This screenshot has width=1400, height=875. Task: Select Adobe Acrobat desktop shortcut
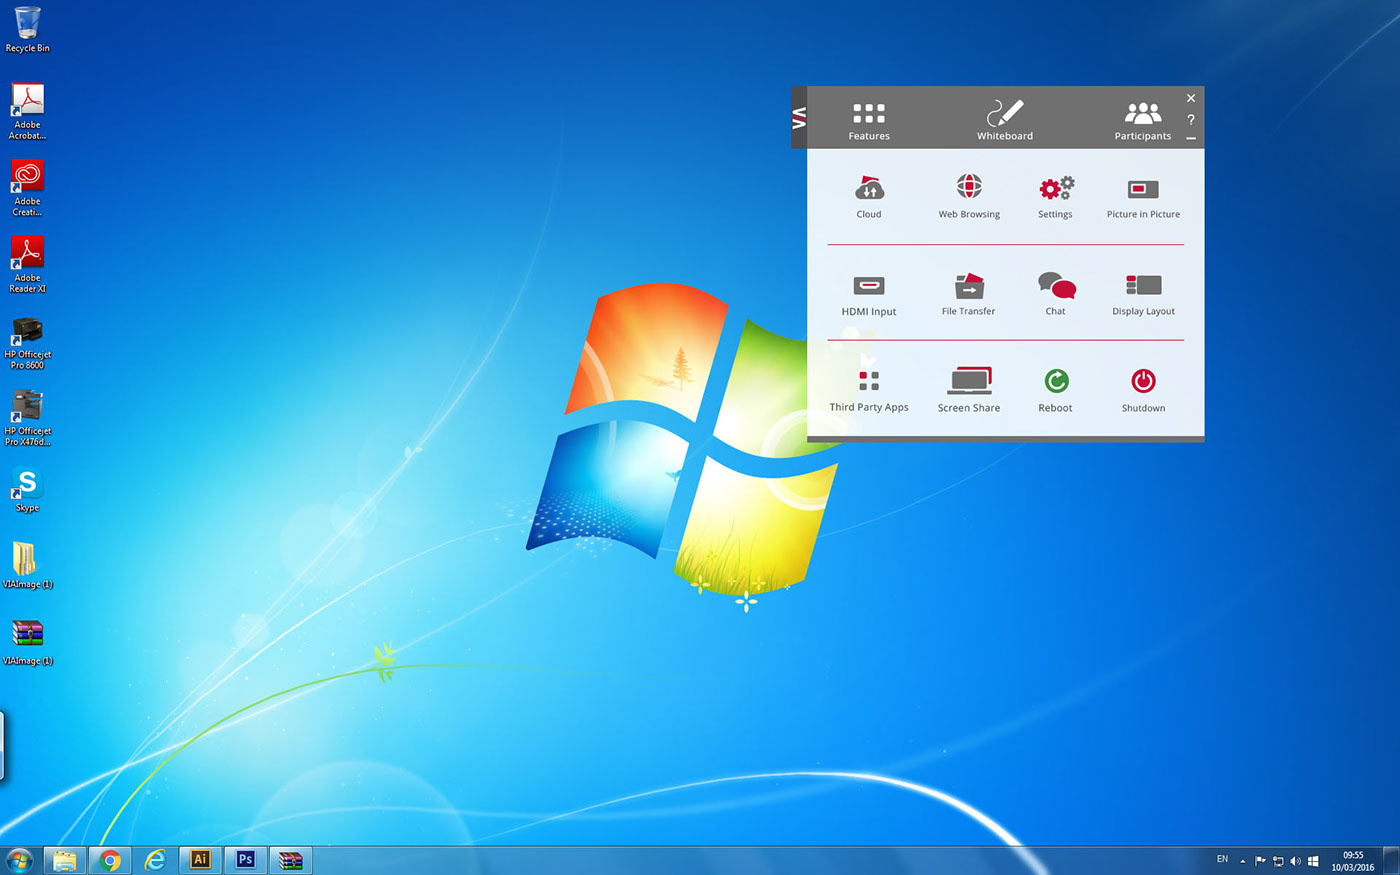pyautogui.click(x=28, y=111)
